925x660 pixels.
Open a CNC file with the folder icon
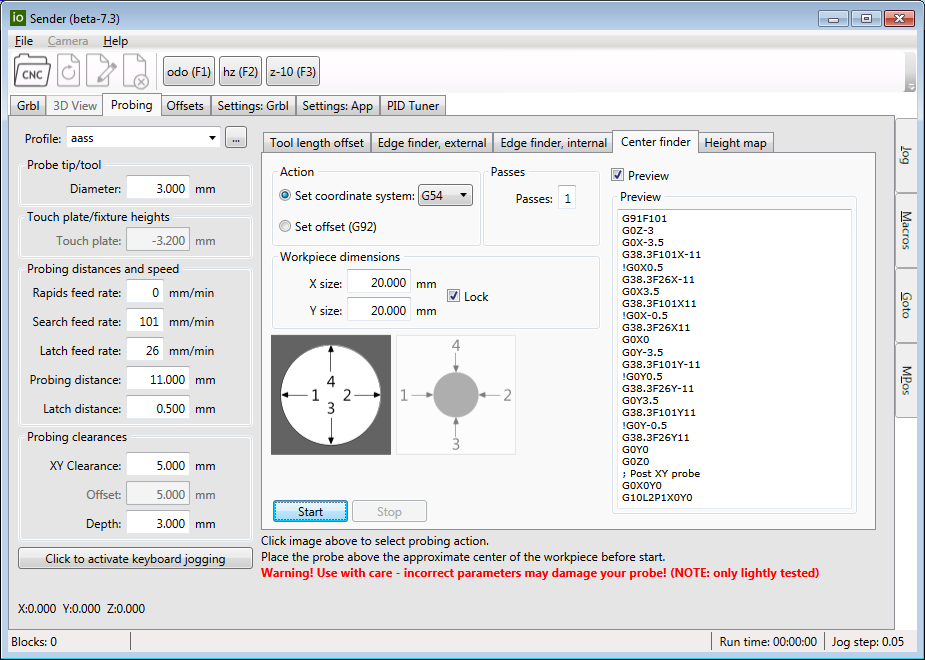point(31,71)
